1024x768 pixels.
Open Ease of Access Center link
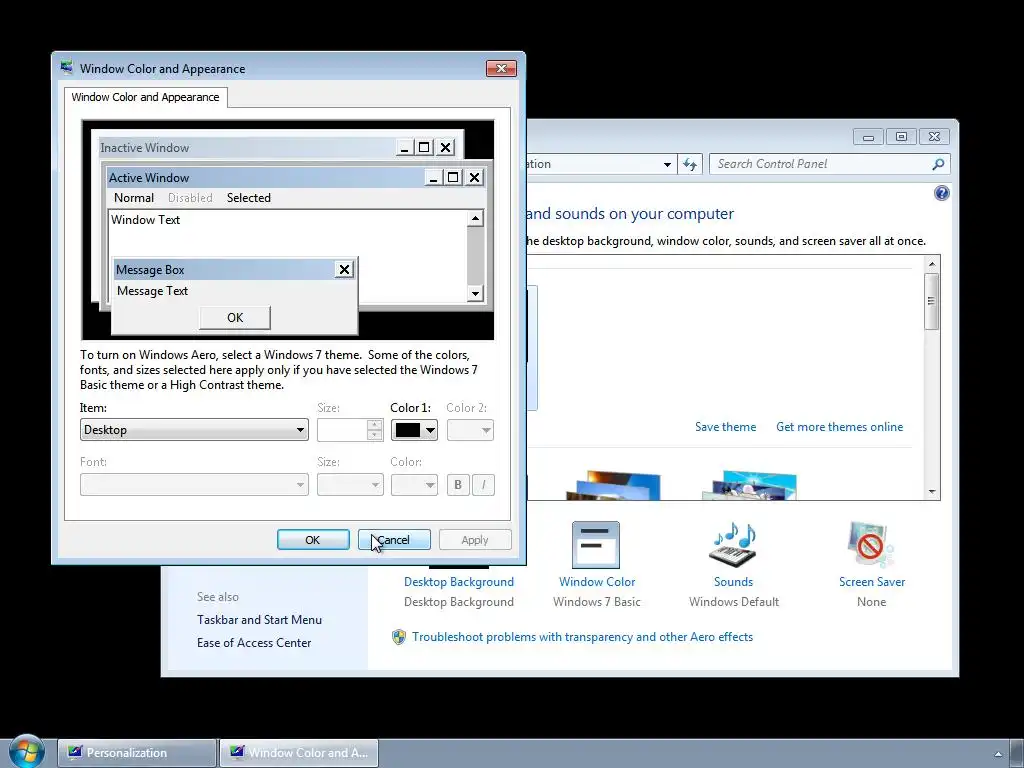[254, 643]
